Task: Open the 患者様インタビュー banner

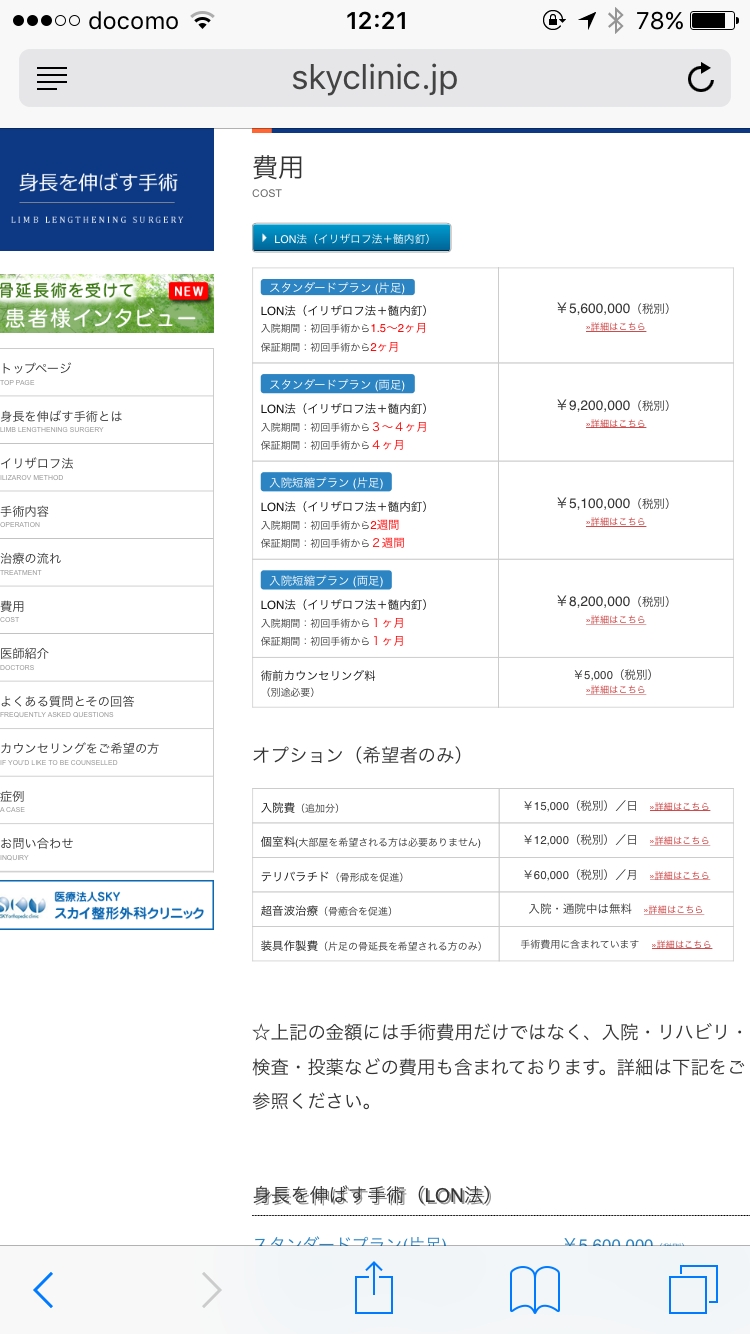Action: (106, 304)
